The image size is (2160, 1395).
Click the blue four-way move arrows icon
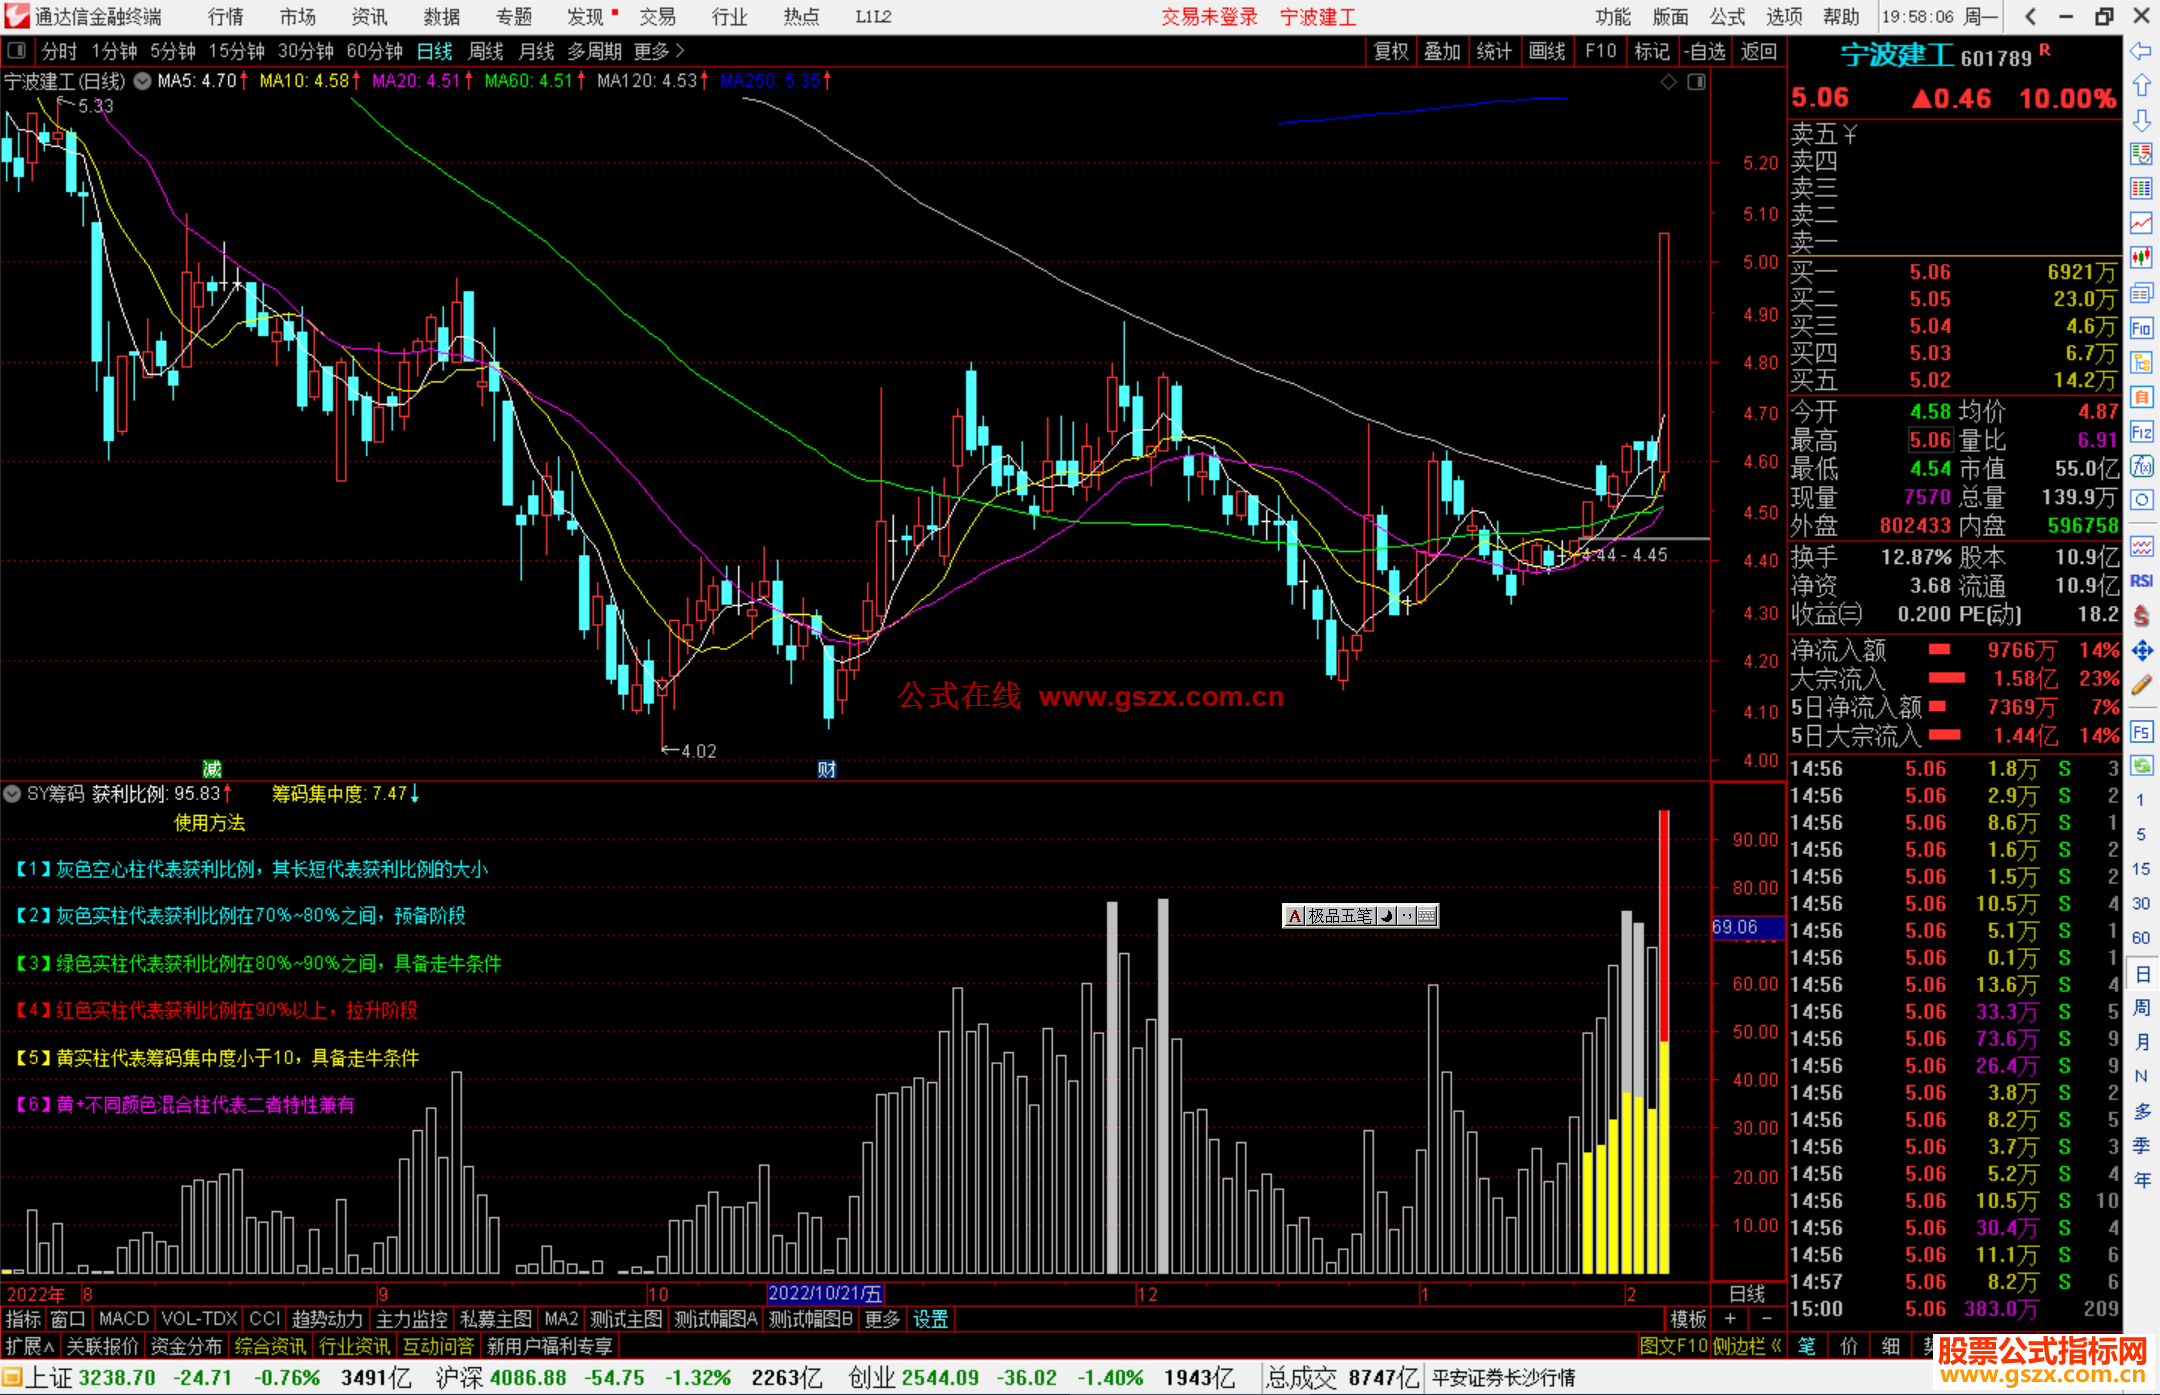click(x=2141, y=651)
